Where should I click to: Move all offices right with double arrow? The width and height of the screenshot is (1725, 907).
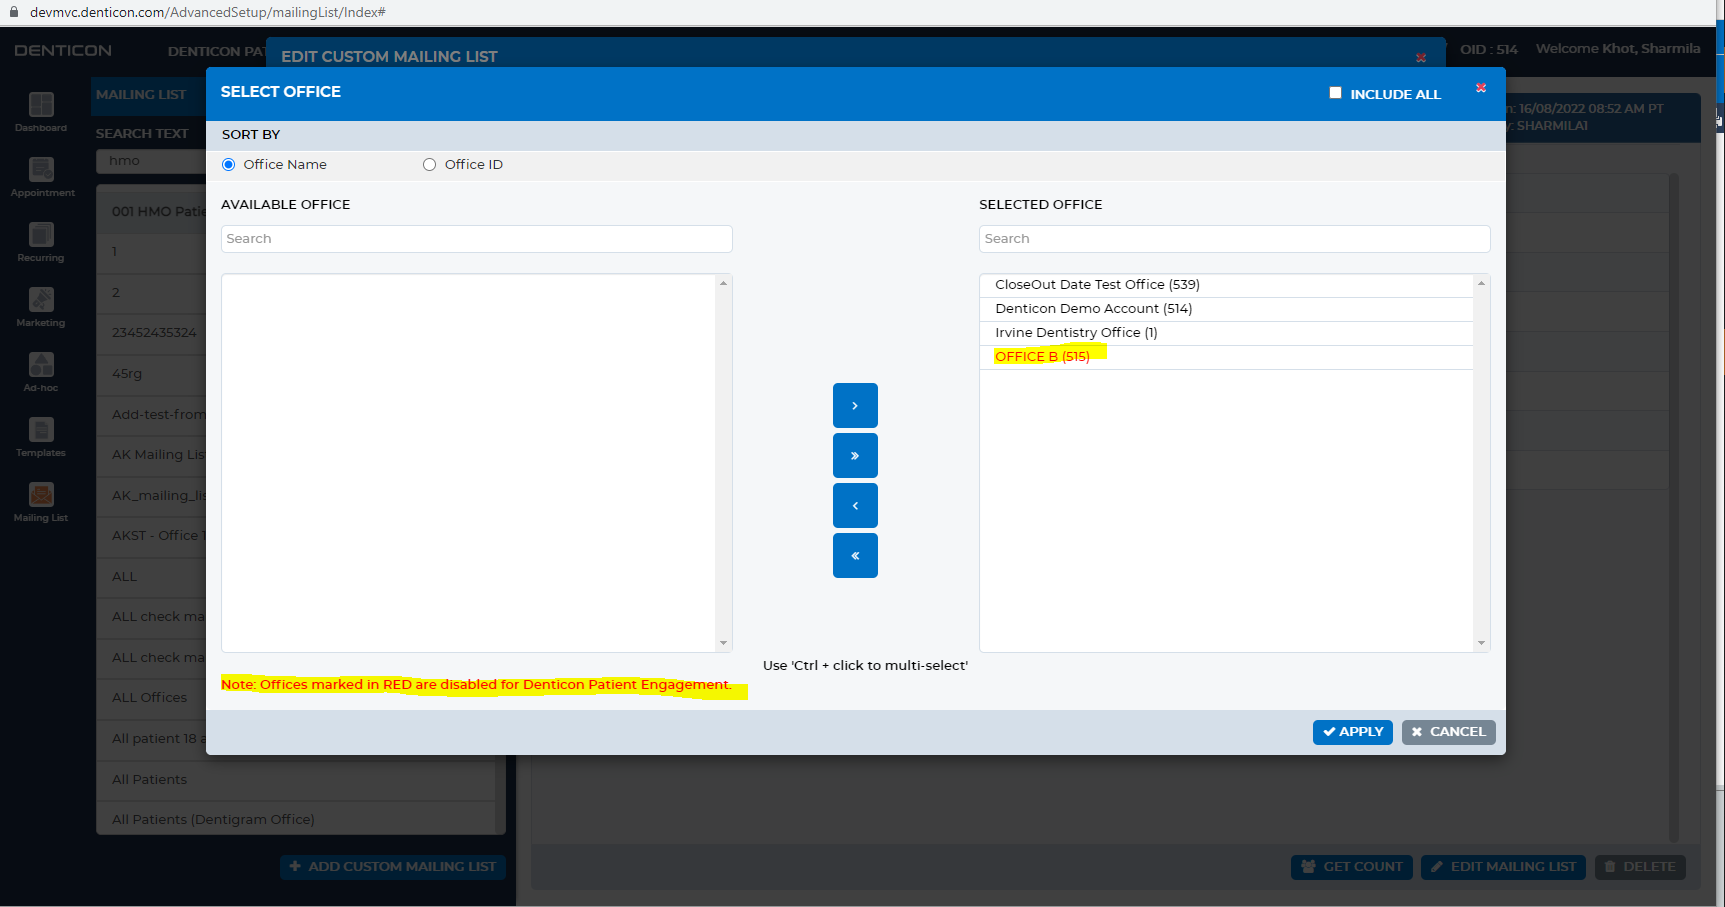(855, 455)
